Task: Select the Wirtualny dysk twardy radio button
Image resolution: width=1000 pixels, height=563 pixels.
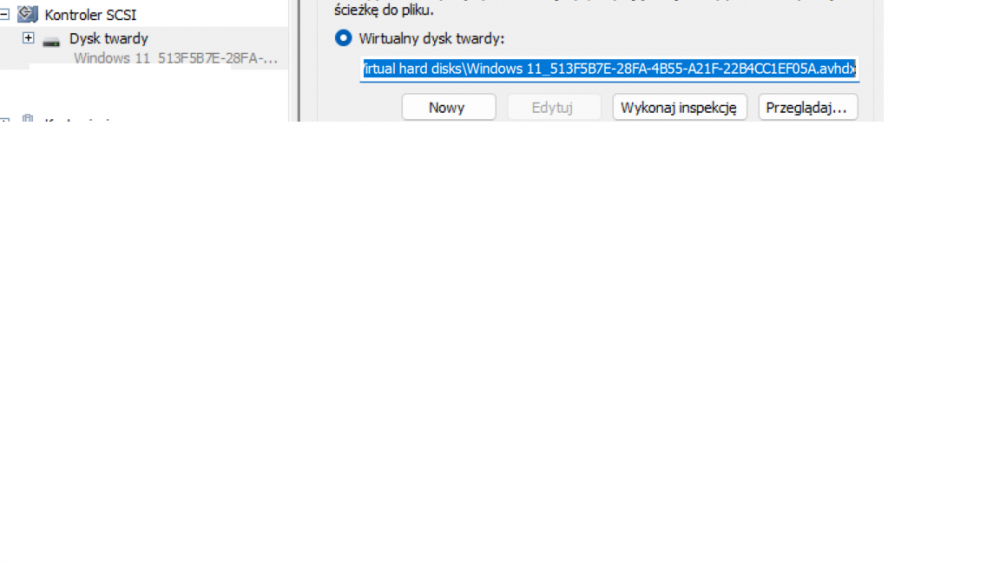Action: tap(343, 38)
